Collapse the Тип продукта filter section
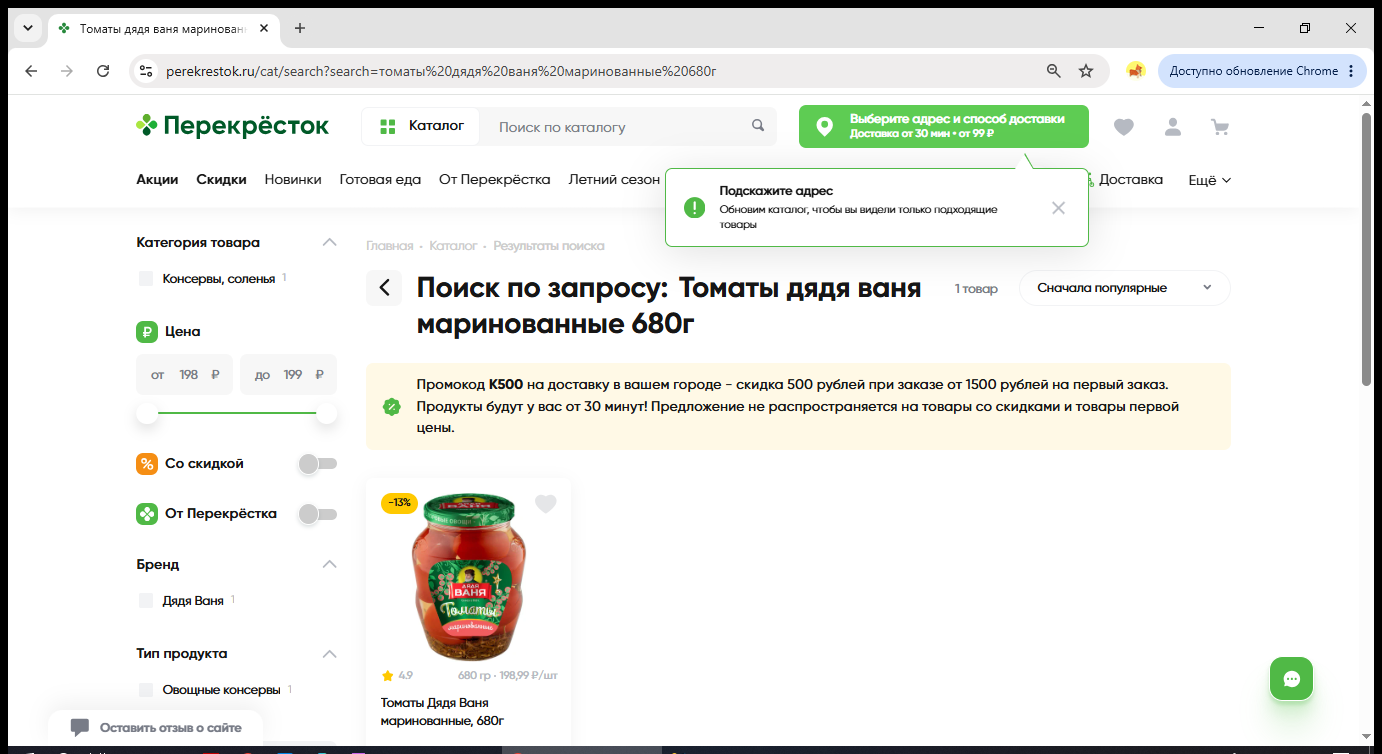This screenshot has height=754, width=1382. [x=329, y=653]
